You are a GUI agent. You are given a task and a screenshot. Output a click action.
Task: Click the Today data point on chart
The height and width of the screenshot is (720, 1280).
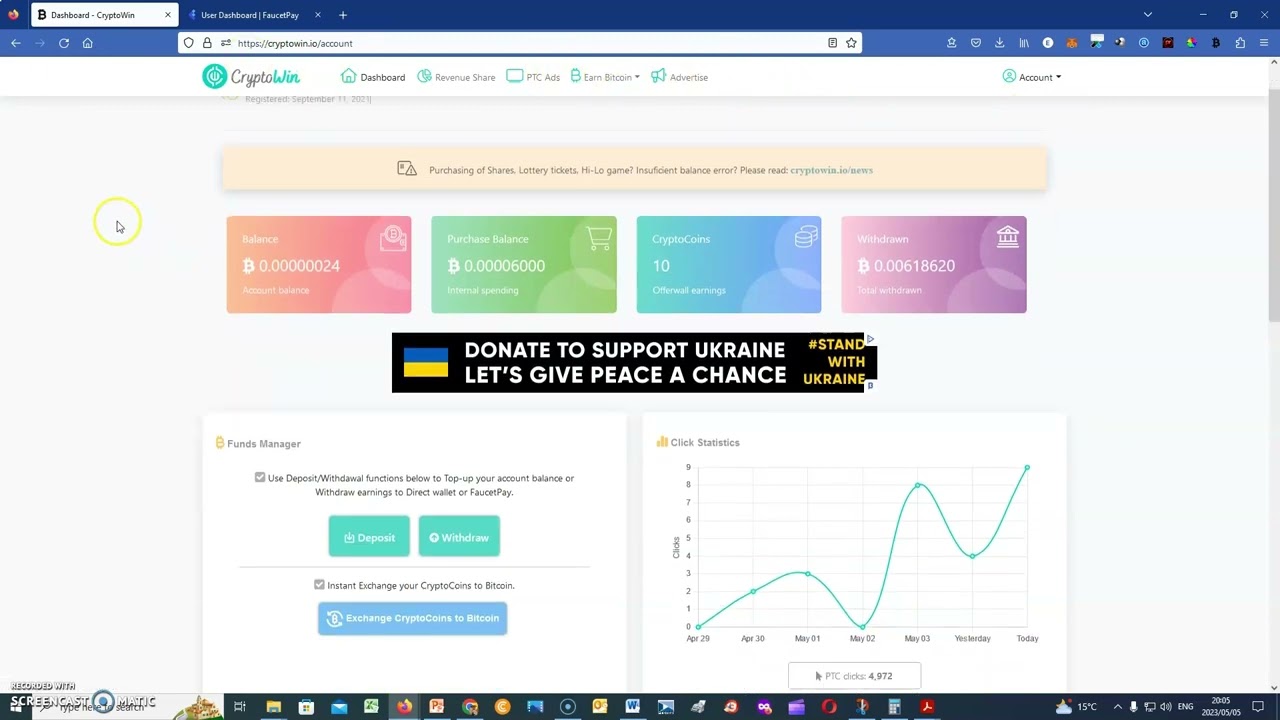[1027, 467]
